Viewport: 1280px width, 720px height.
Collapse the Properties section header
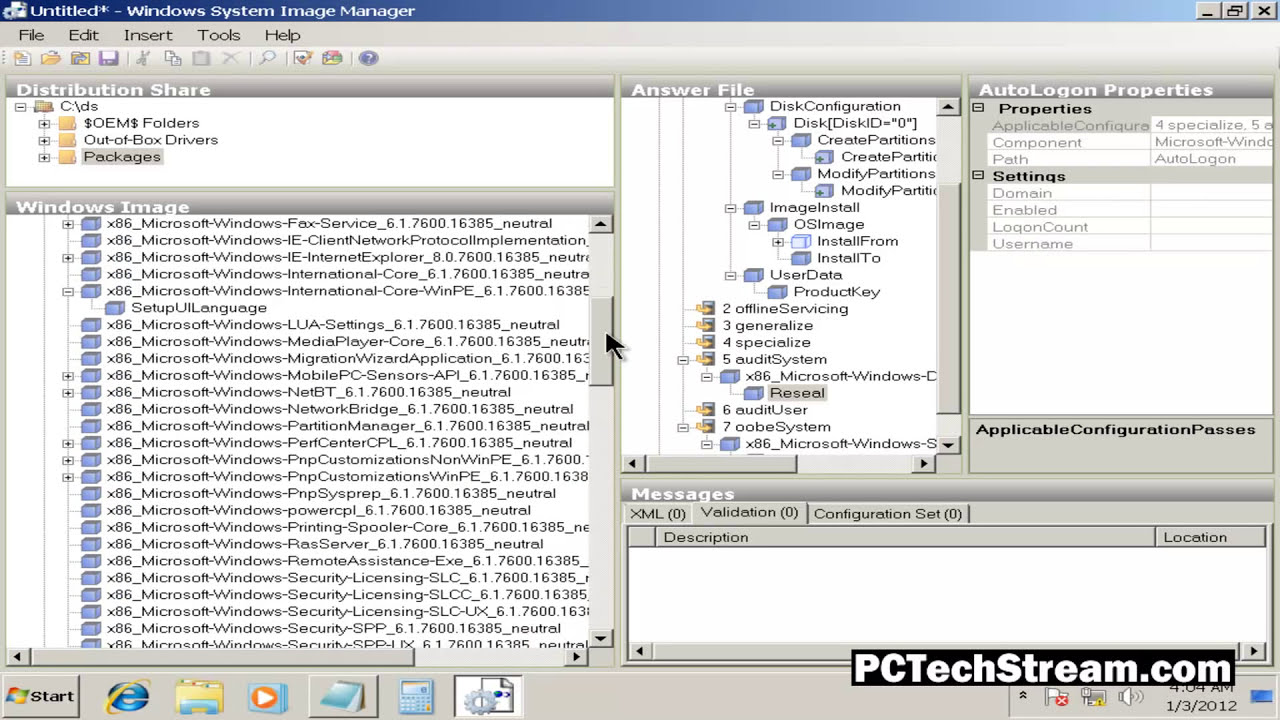[x=979, y=108]
